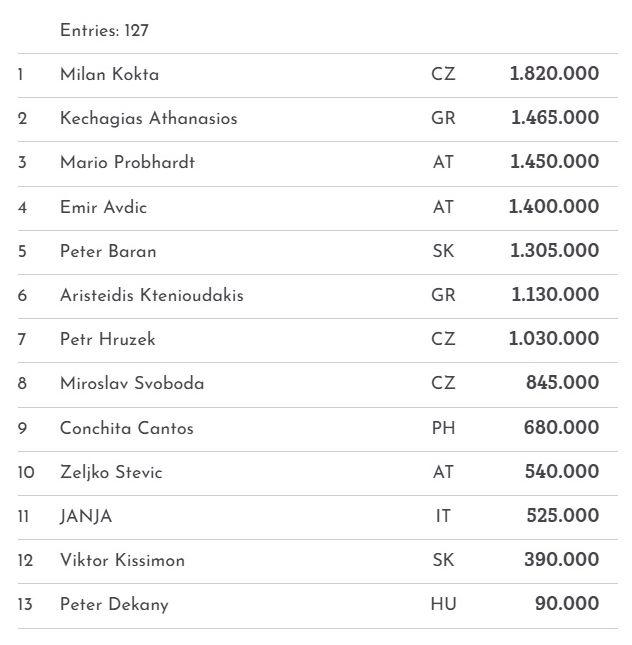Select Miroslav Svoboda entry
632x645 pixels.
point(131,383)
